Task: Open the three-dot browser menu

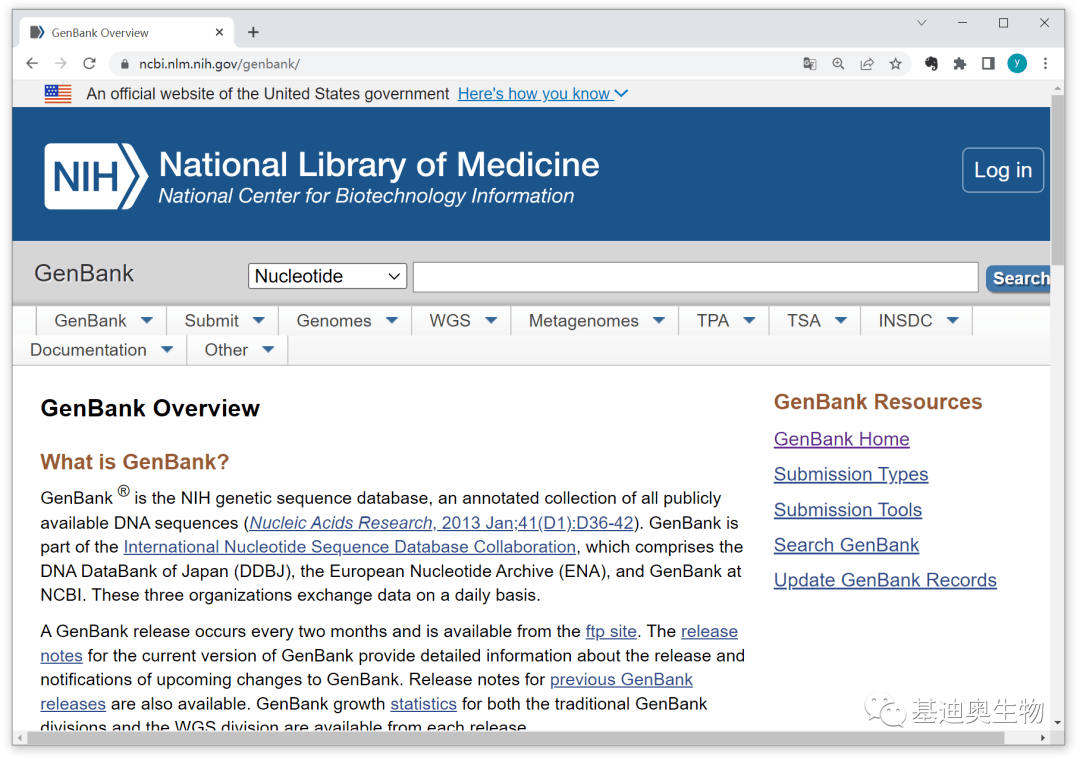Action: pyautogui.click(x=1044, y=63)
